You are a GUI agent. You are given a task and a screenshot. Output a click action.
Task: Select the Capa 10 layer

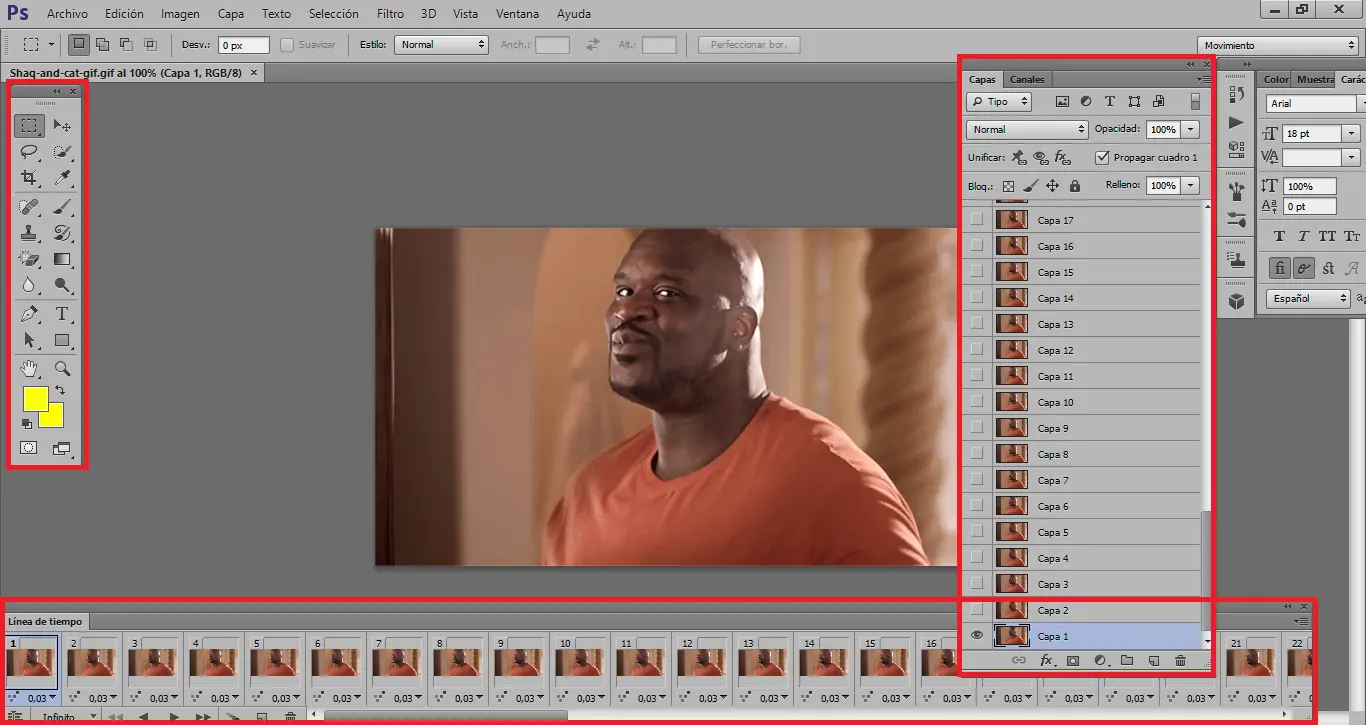pos(1055,402)
